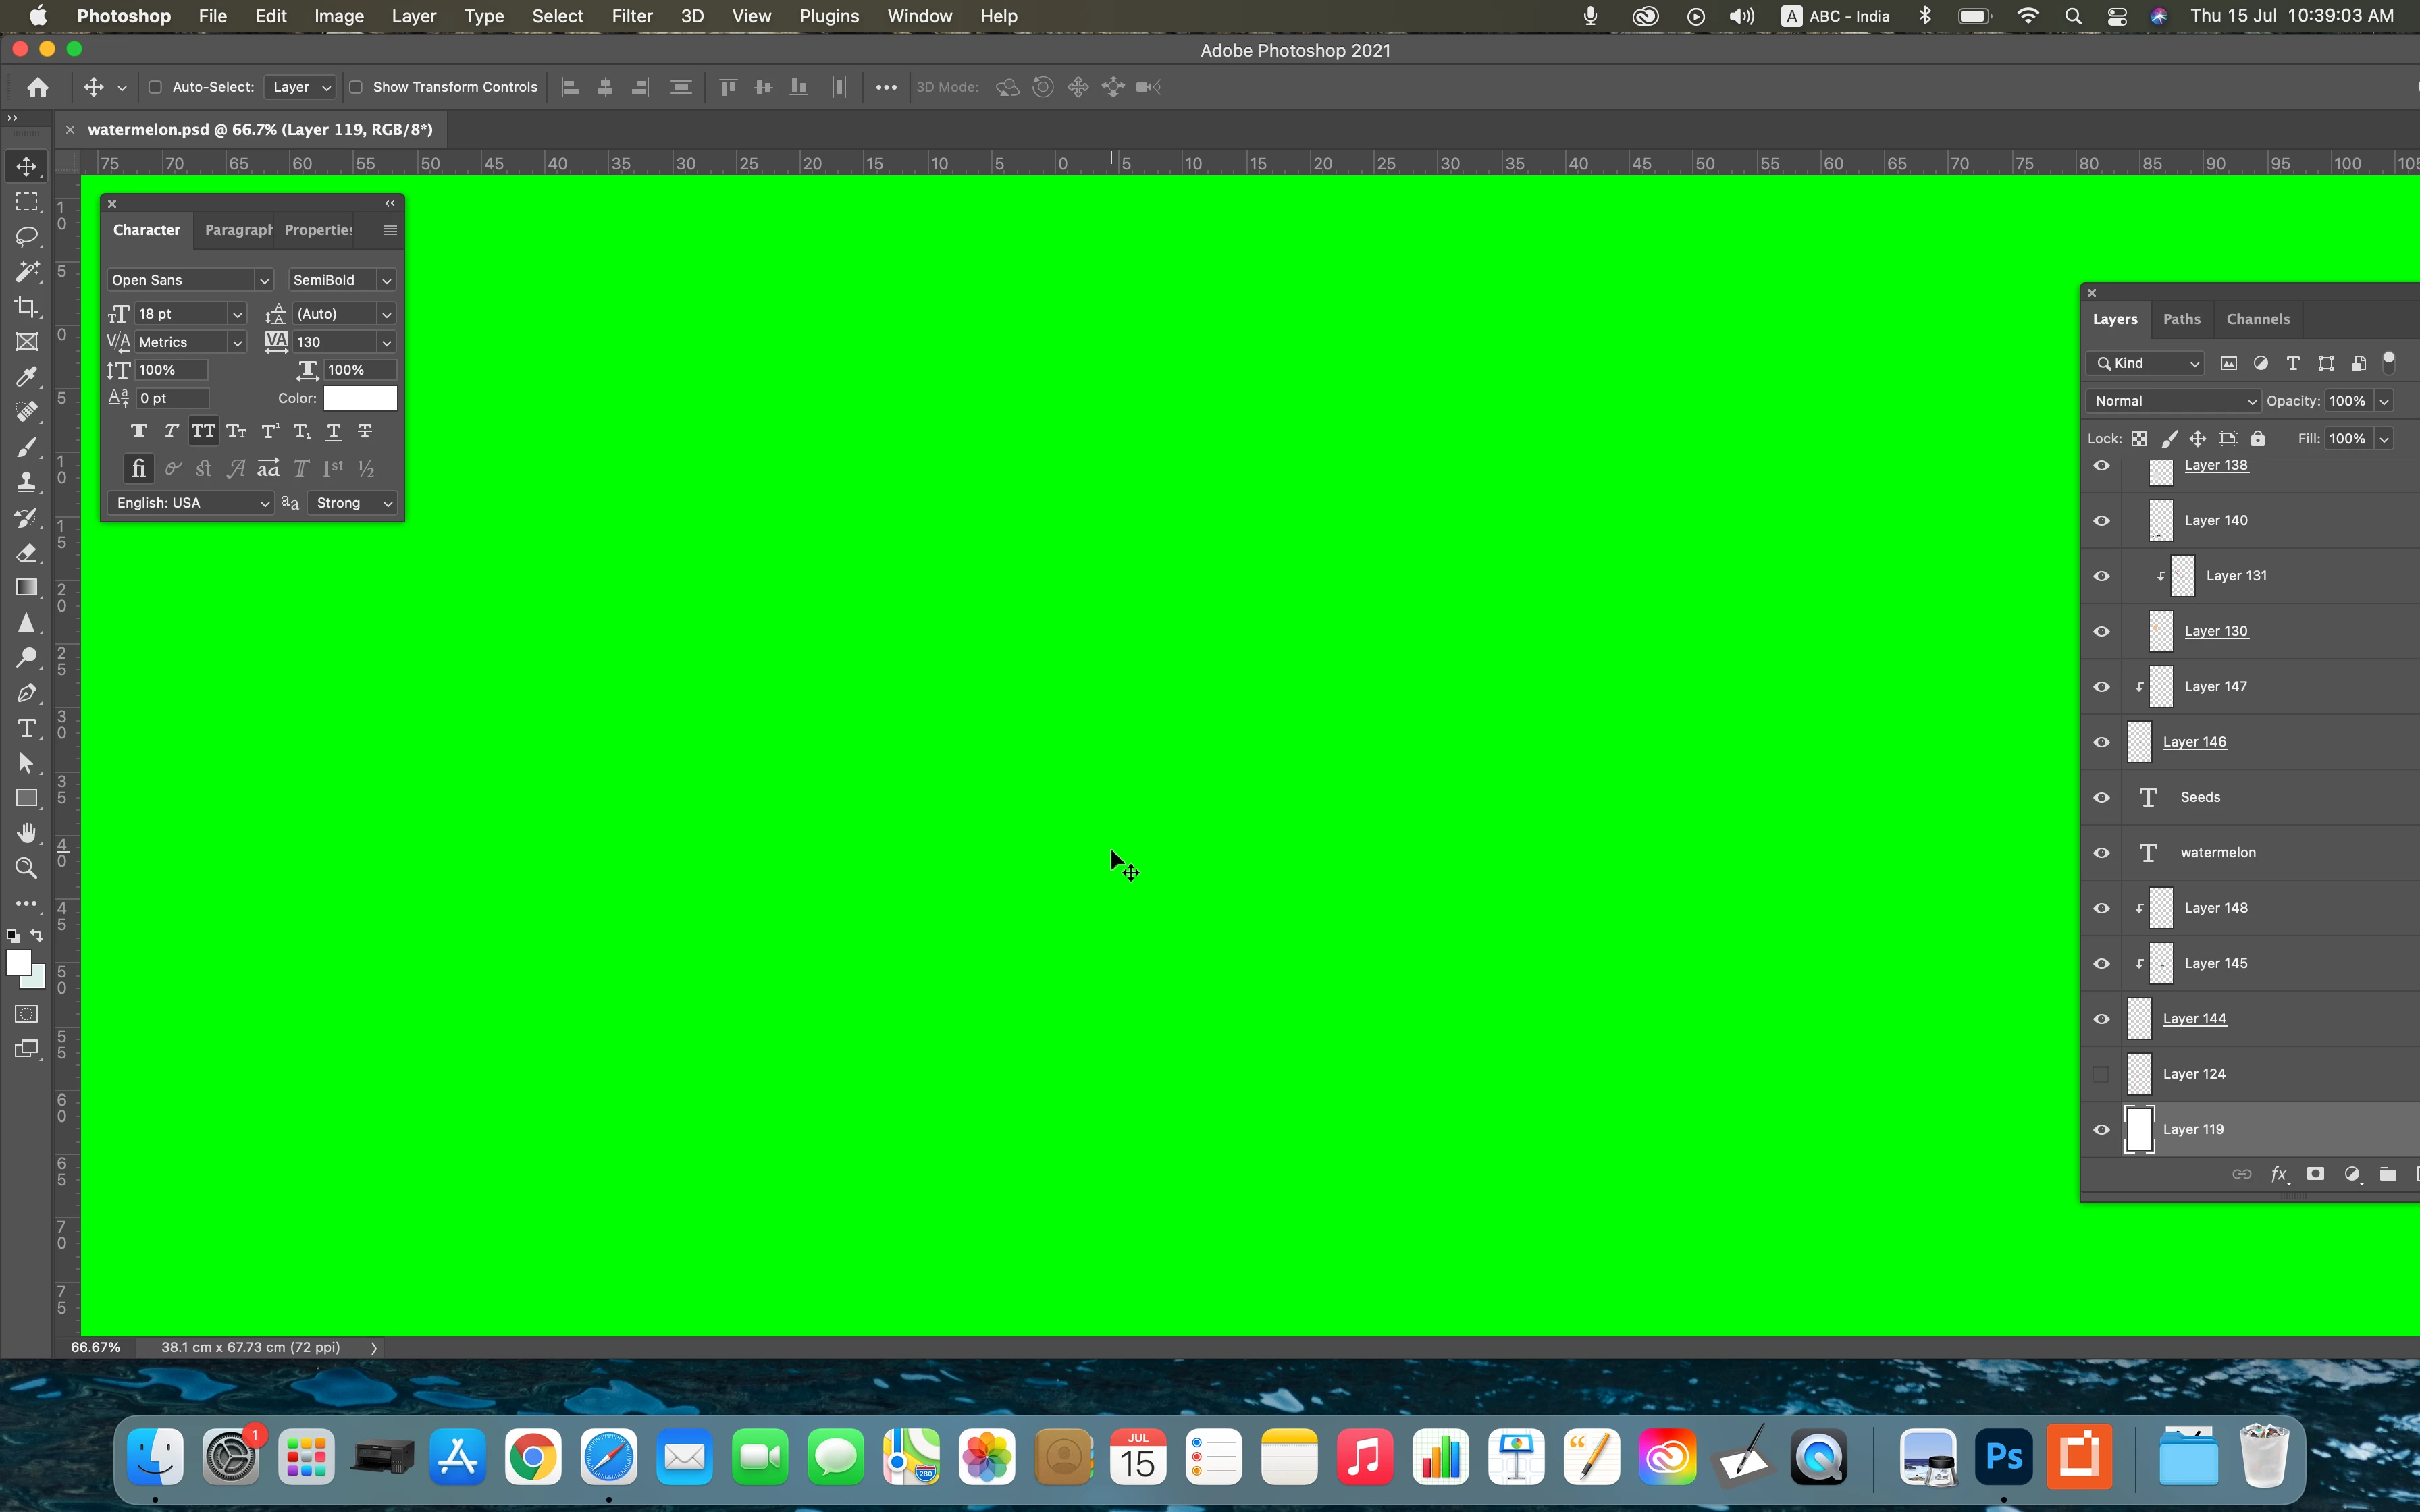Expand the SemiBold font style dropdown

click(386, 280)
